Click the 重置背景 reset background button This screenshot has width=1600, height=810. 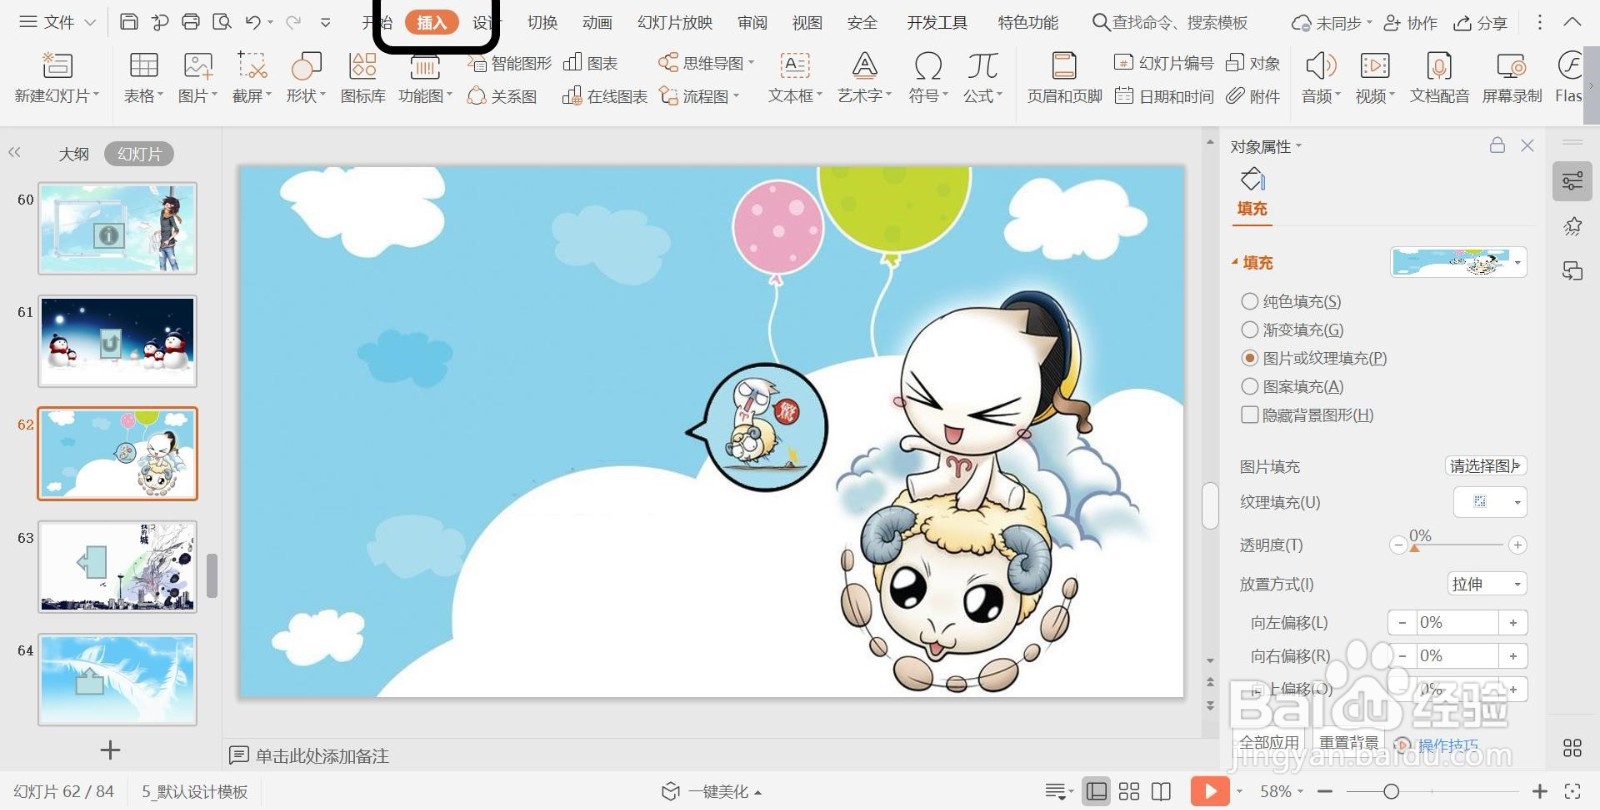(x=1348, y=742)
